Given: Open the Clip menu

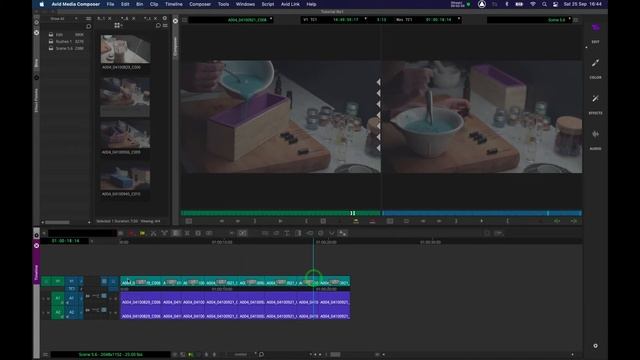Looking at the screenshot, I should 154,4.
